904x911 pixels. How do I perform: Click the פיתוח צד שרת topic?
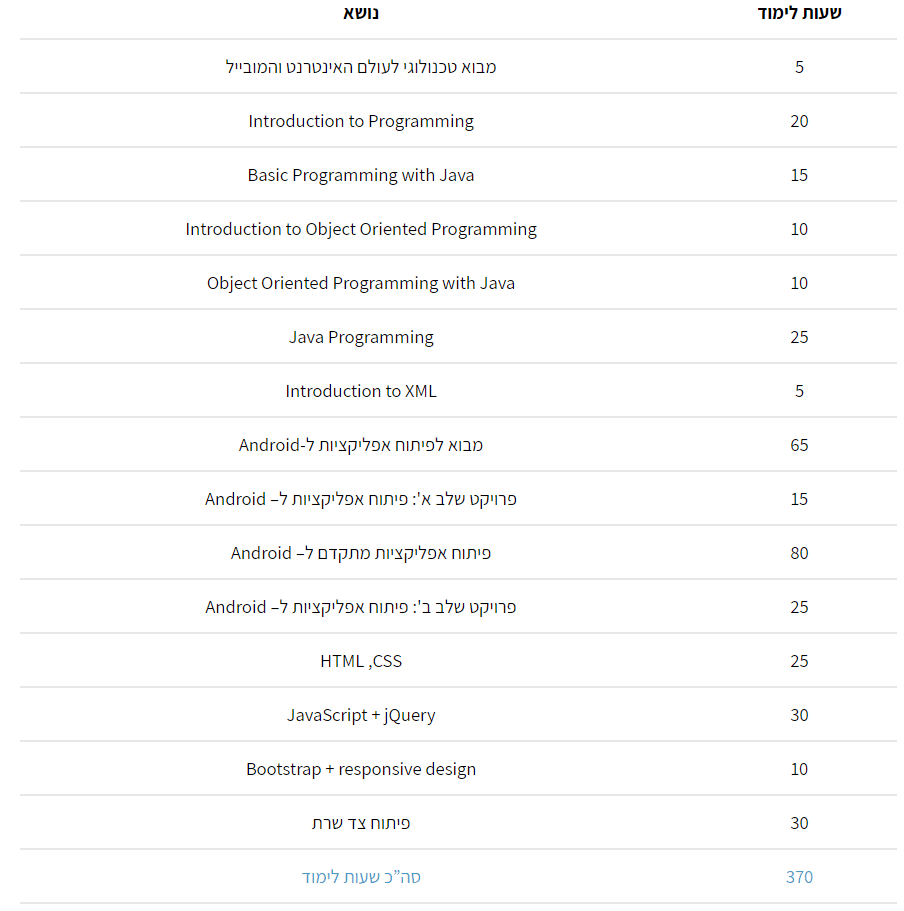pyautogui.click(x=361, y=823)
